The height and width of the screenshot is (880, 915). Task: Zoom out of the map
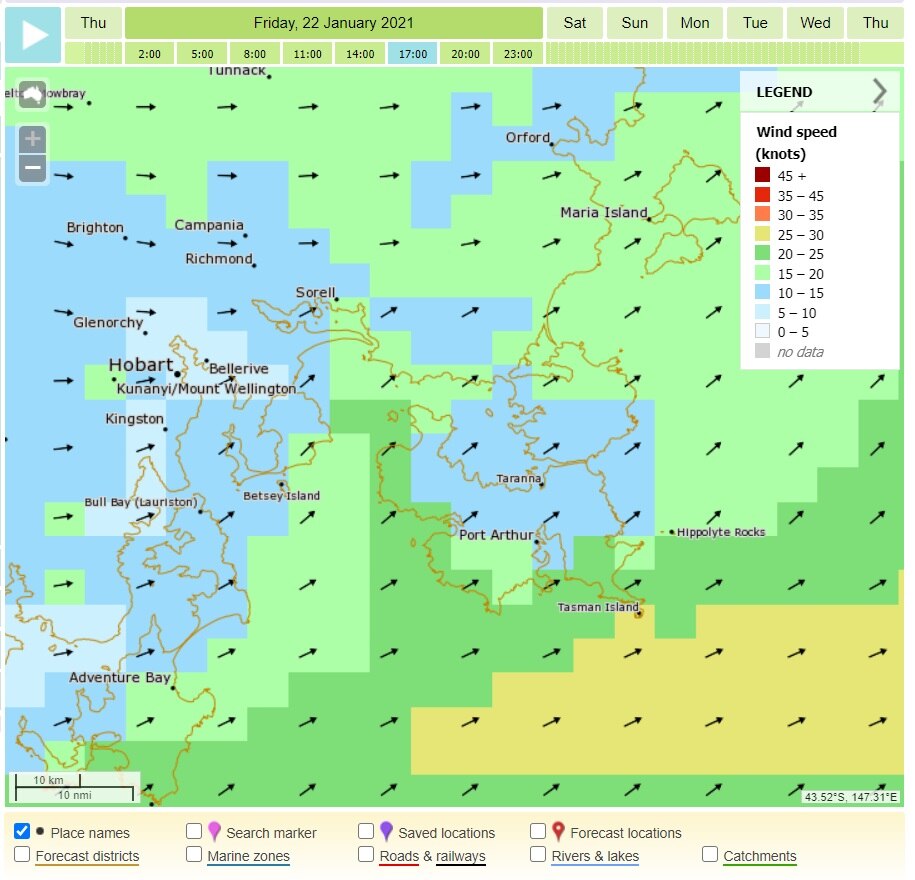32,168
